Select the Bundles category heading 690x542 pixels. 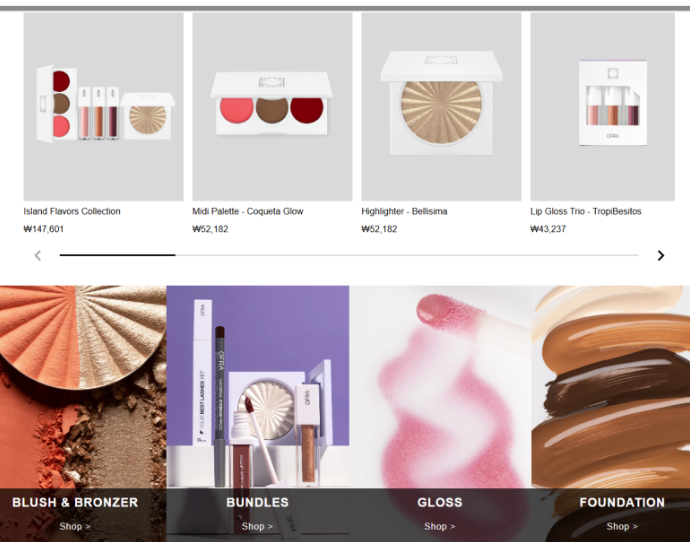point(257,502)
